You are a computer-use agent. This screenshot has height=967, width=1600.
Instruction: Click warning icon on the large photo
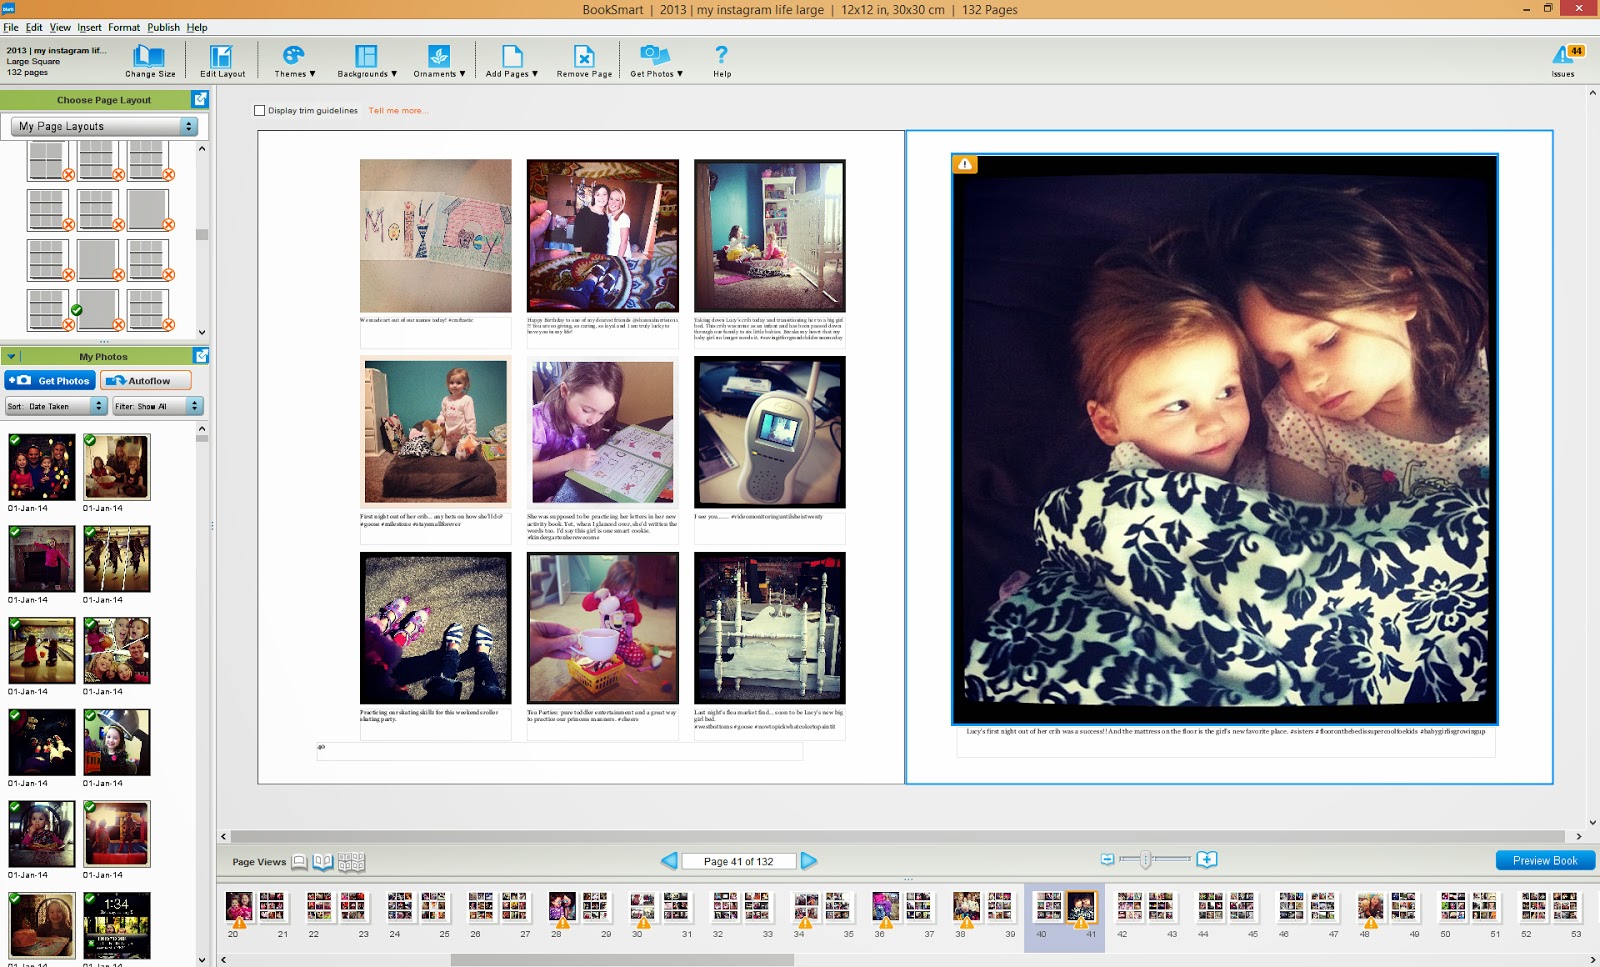(964, 165)
